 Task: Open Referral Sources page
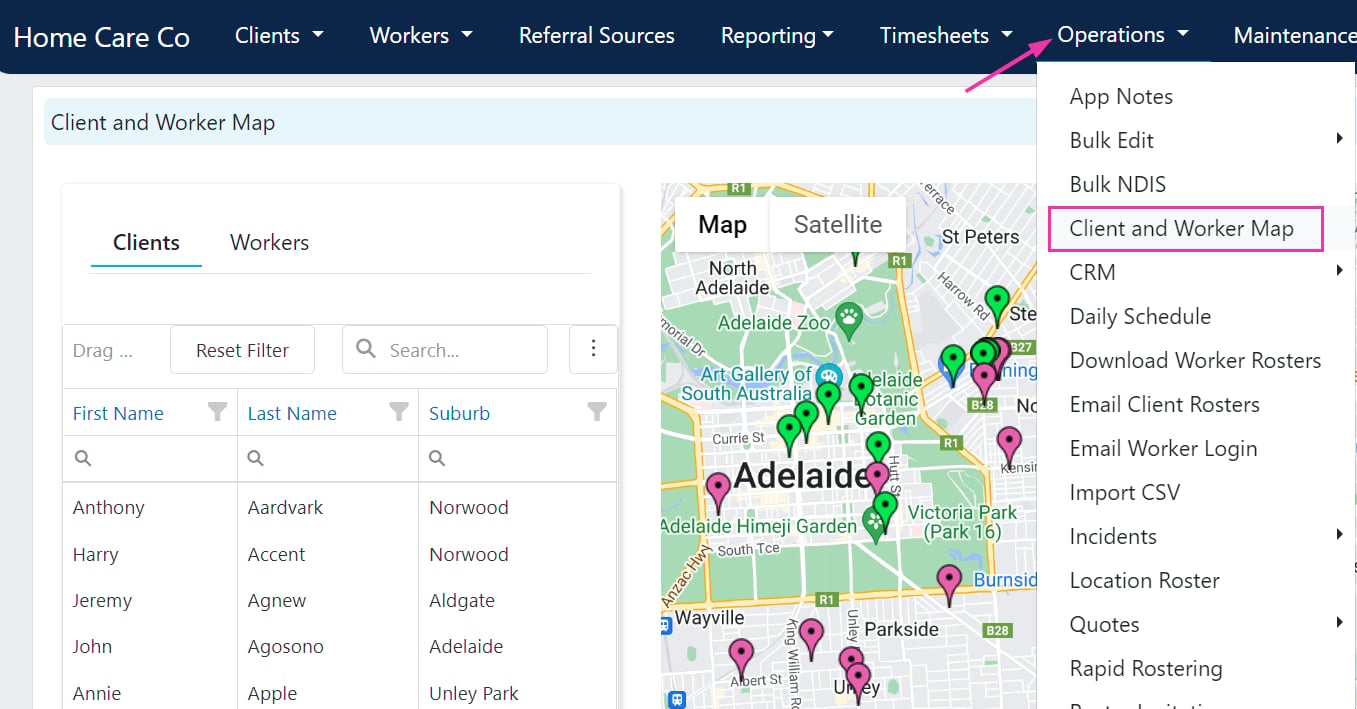597,35
